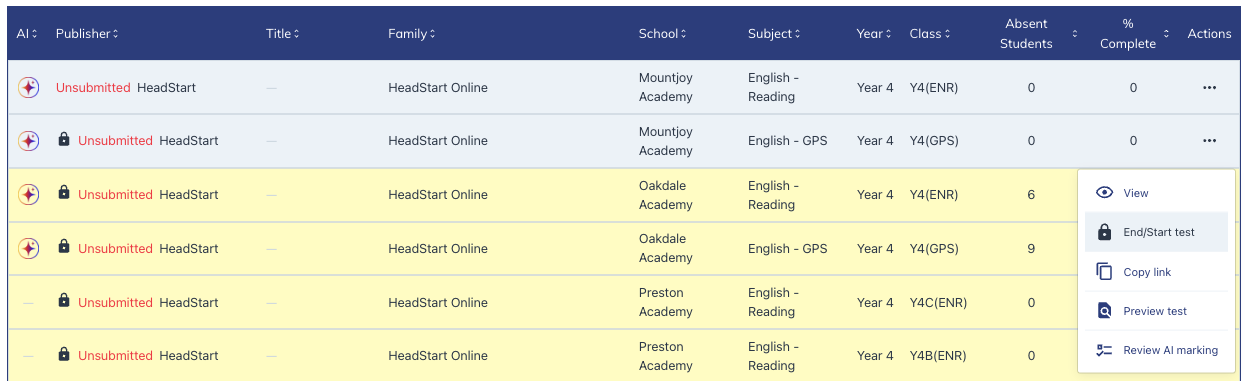Screen dimensions: 1248x381
Task: Click the Unsubmitted status in Oakdale English Reading row
Action: click(x=115, y=195)
